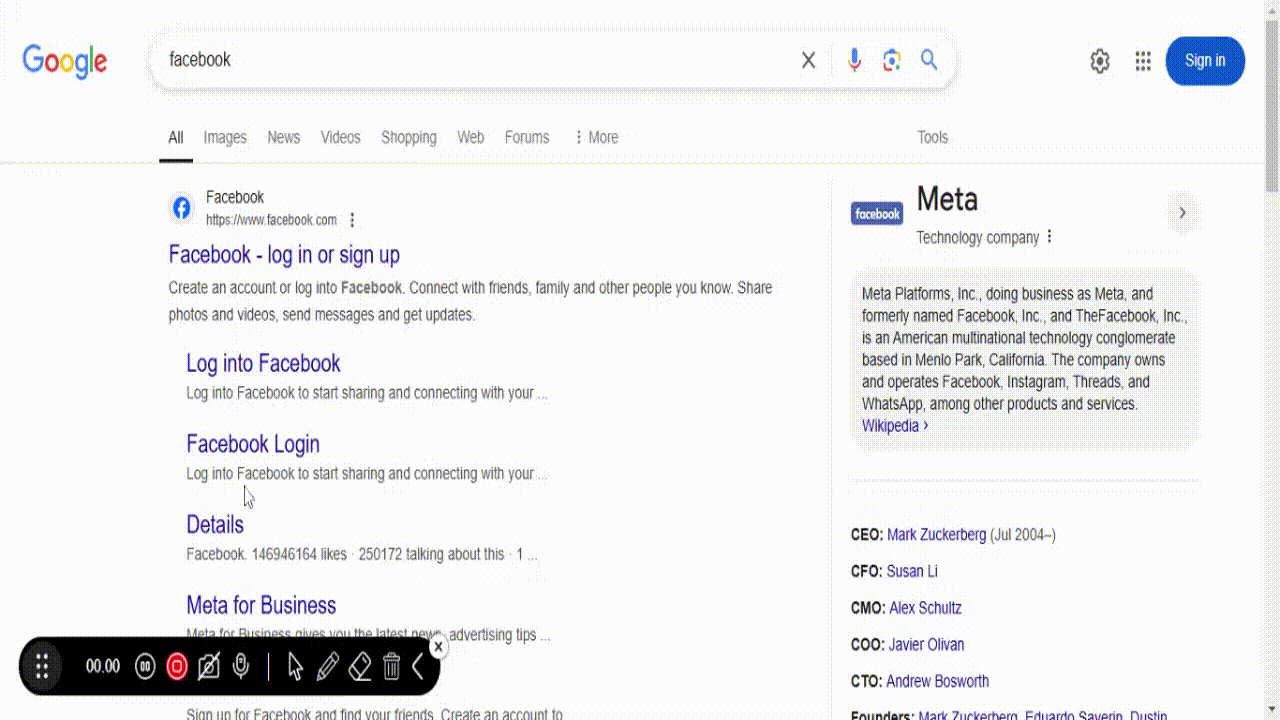Click the Sign in button
This screenshot has width=1280, height=720.
(x=1205, y=61)
